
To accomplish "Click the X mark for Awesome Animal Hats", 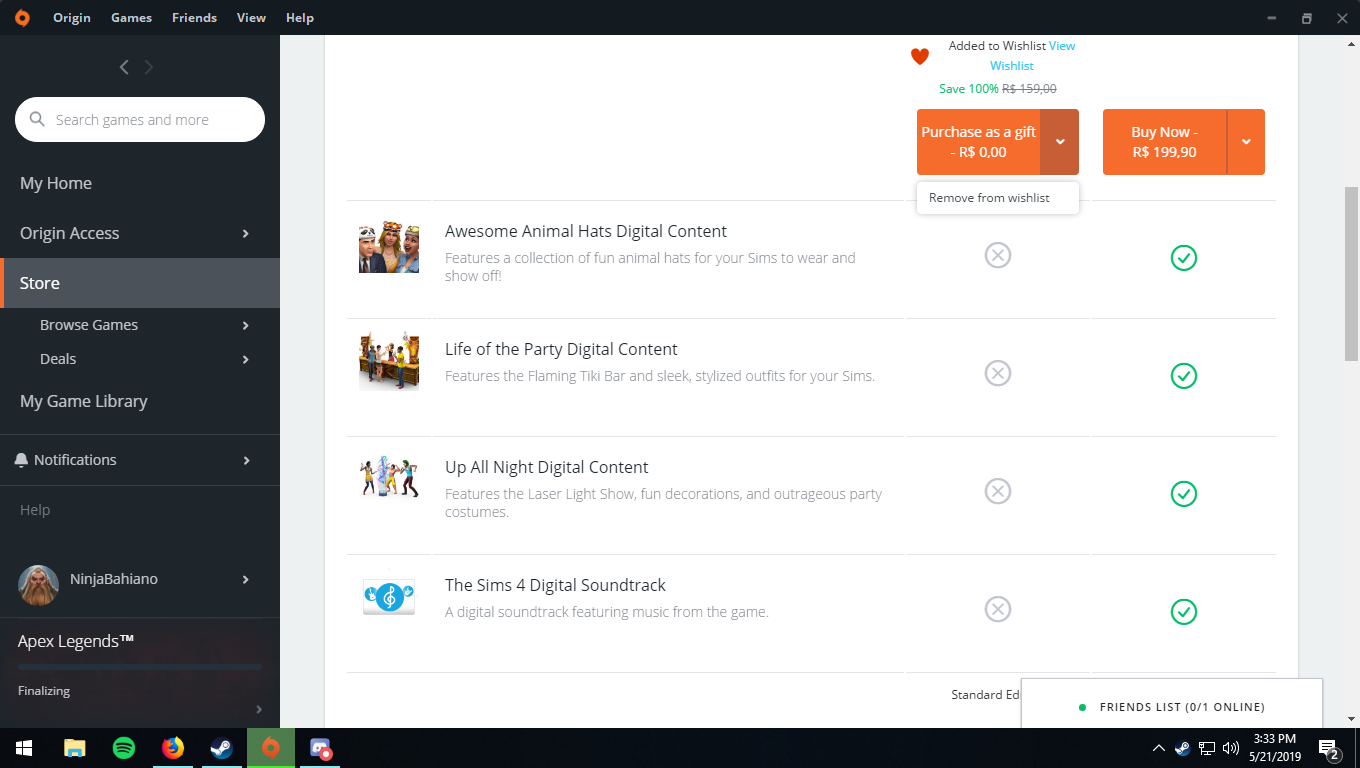I will coord(997,255).
